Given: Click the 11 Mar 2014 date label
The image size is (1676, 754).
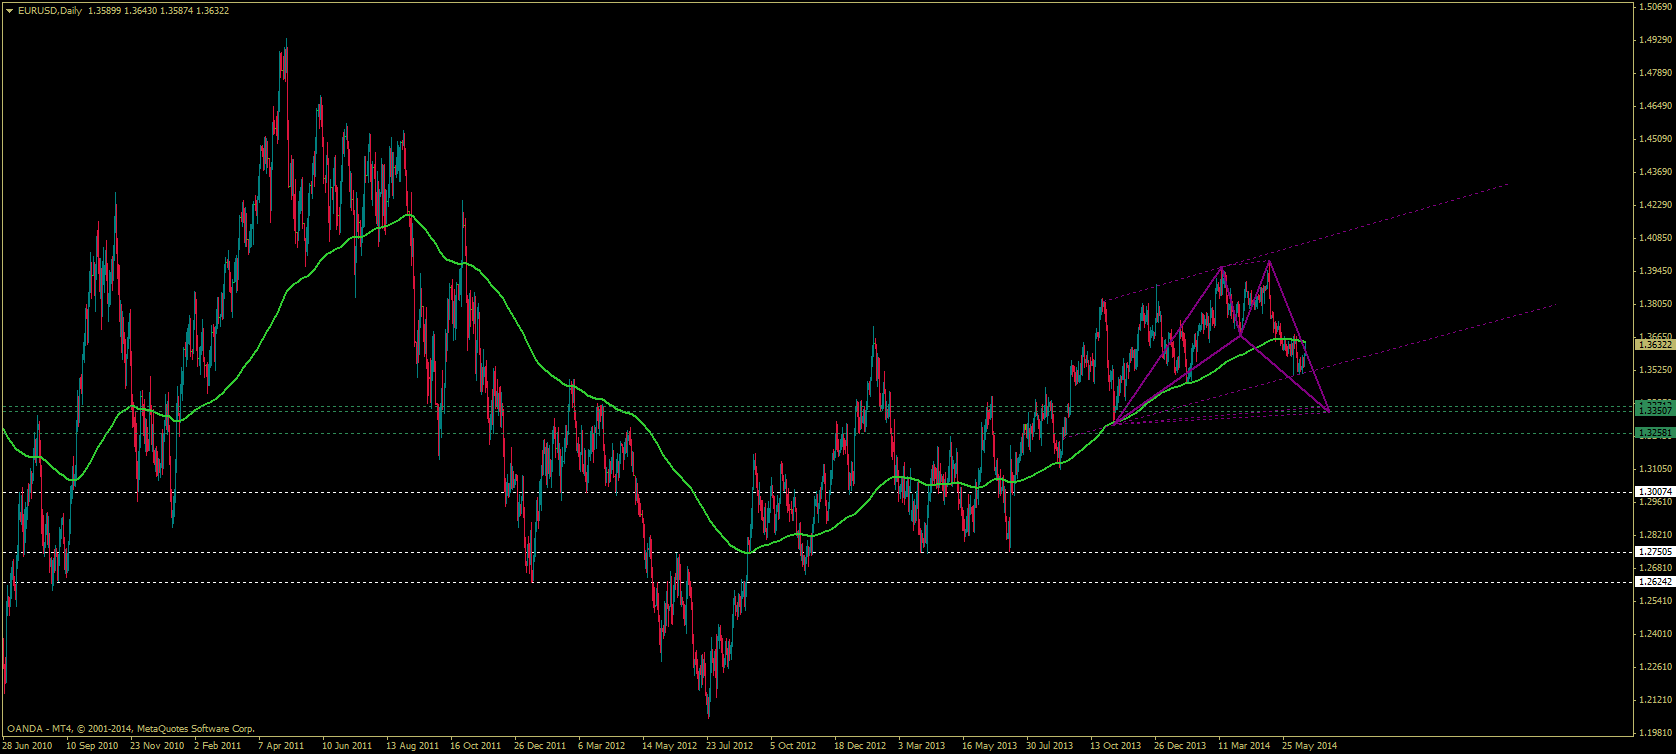Looking at the screenshot, I should [x=1244, y=746].
